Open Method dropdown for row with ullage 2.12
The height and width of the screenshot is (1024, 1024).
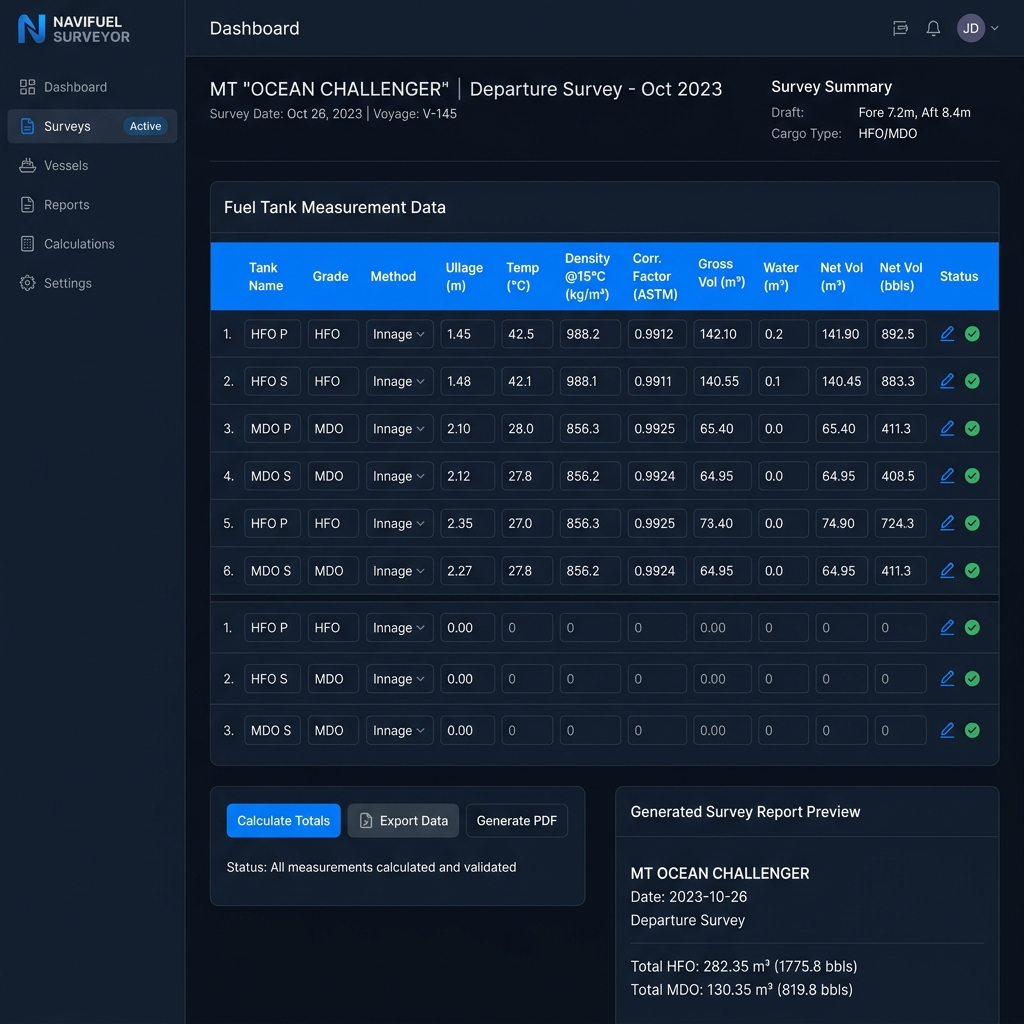pos(399,475)
